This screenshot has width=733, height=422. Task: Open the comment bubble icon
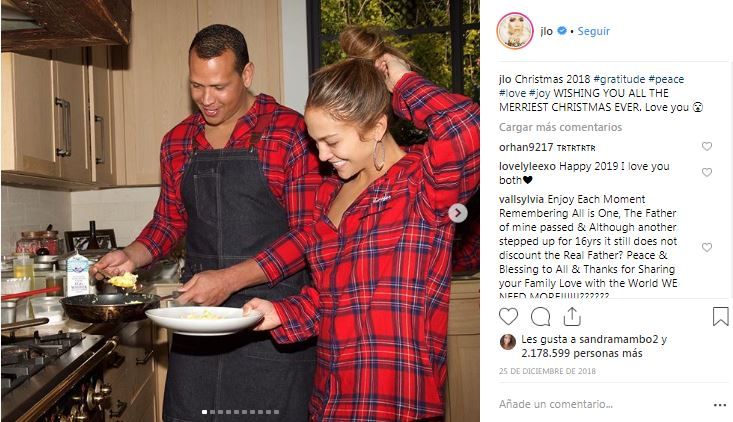(540, 316)
